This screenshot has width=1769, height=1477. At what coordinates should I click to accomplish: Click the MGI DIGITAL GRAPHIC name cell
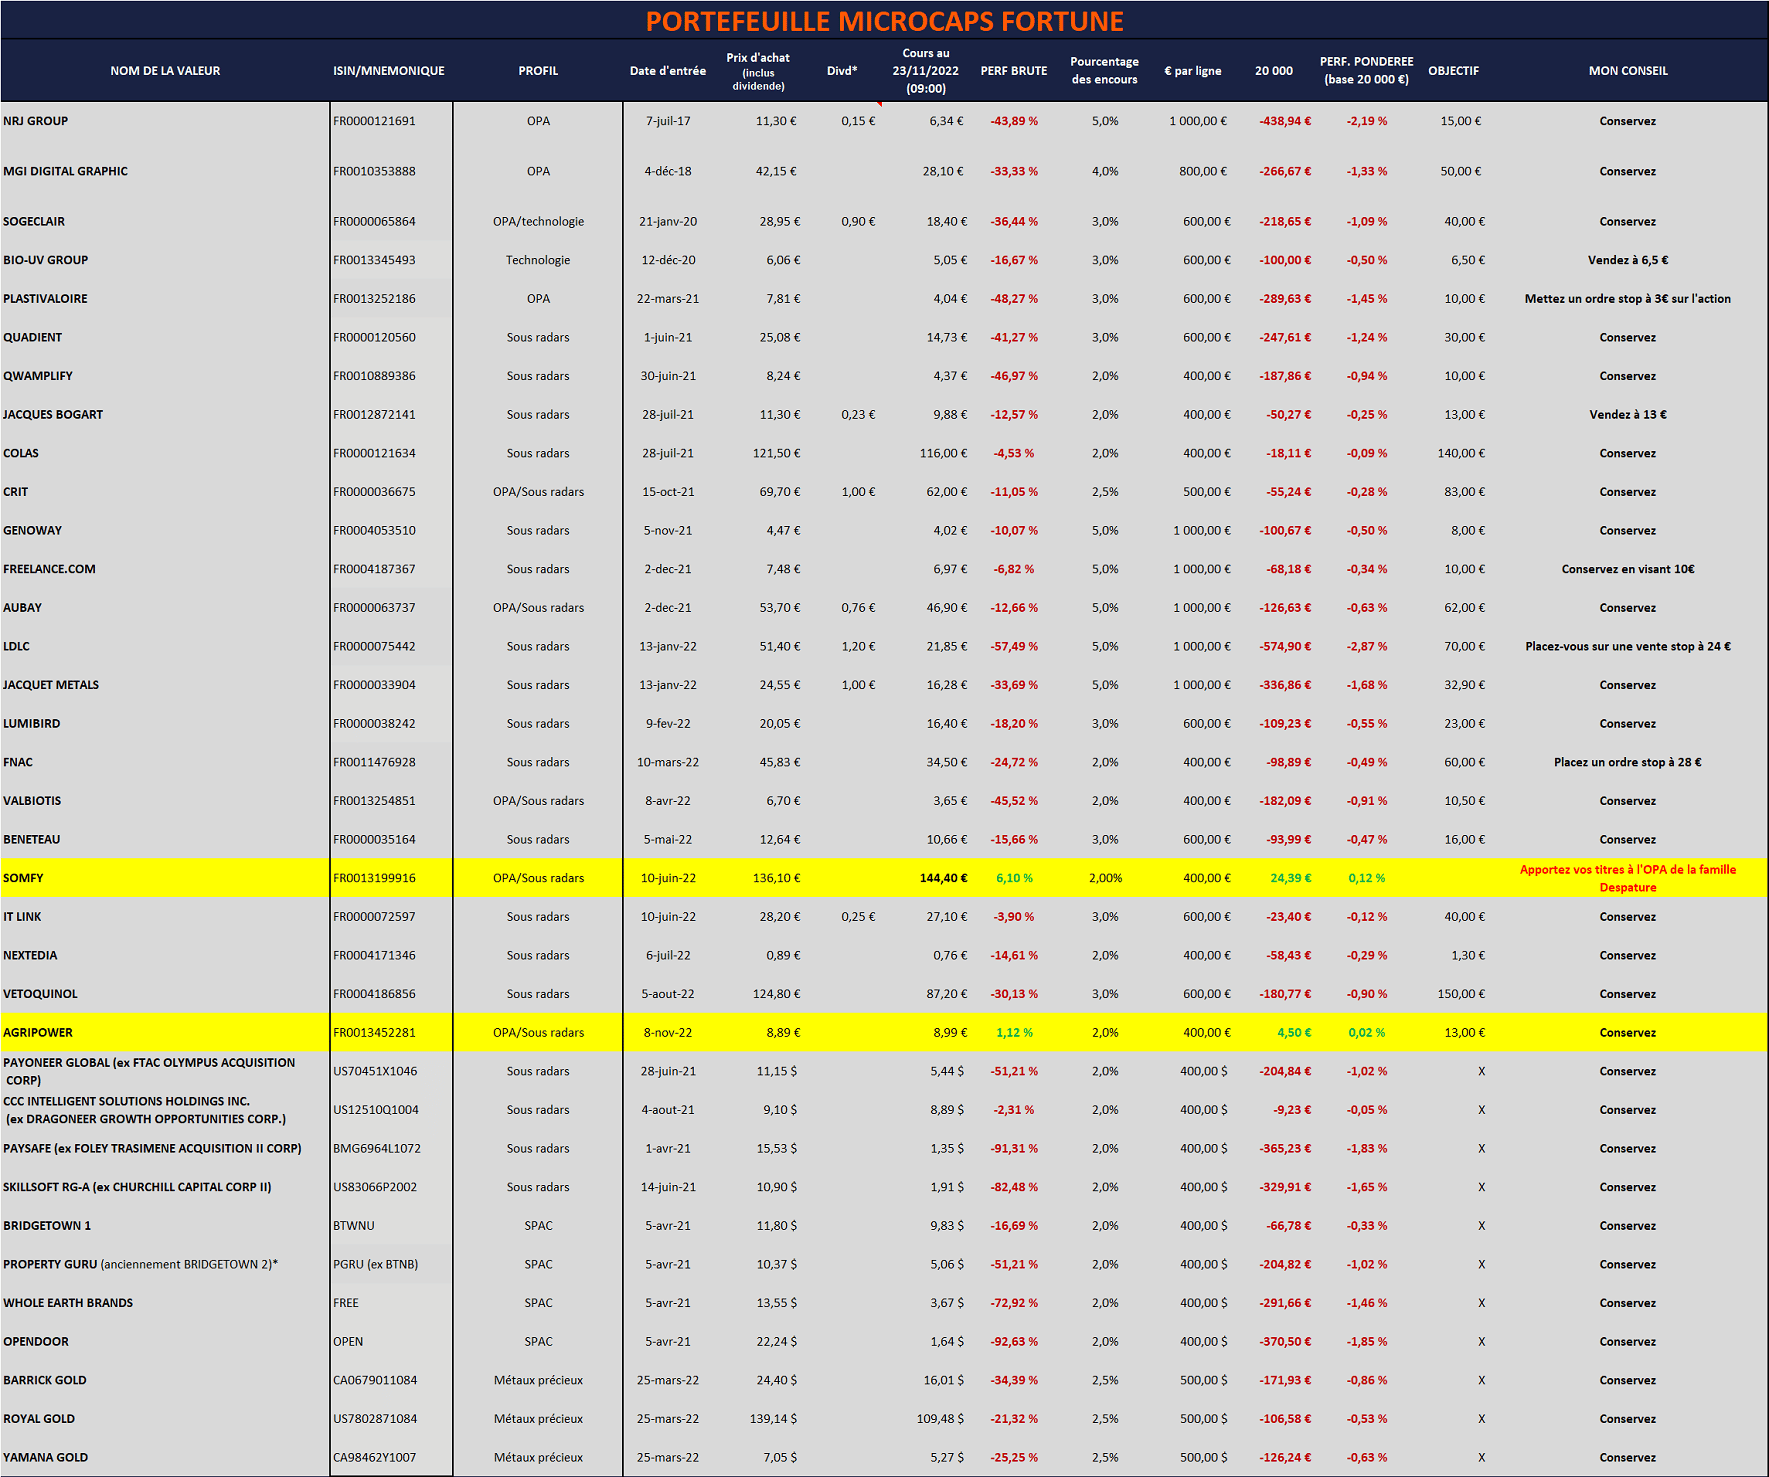click(x=65, y=171)
